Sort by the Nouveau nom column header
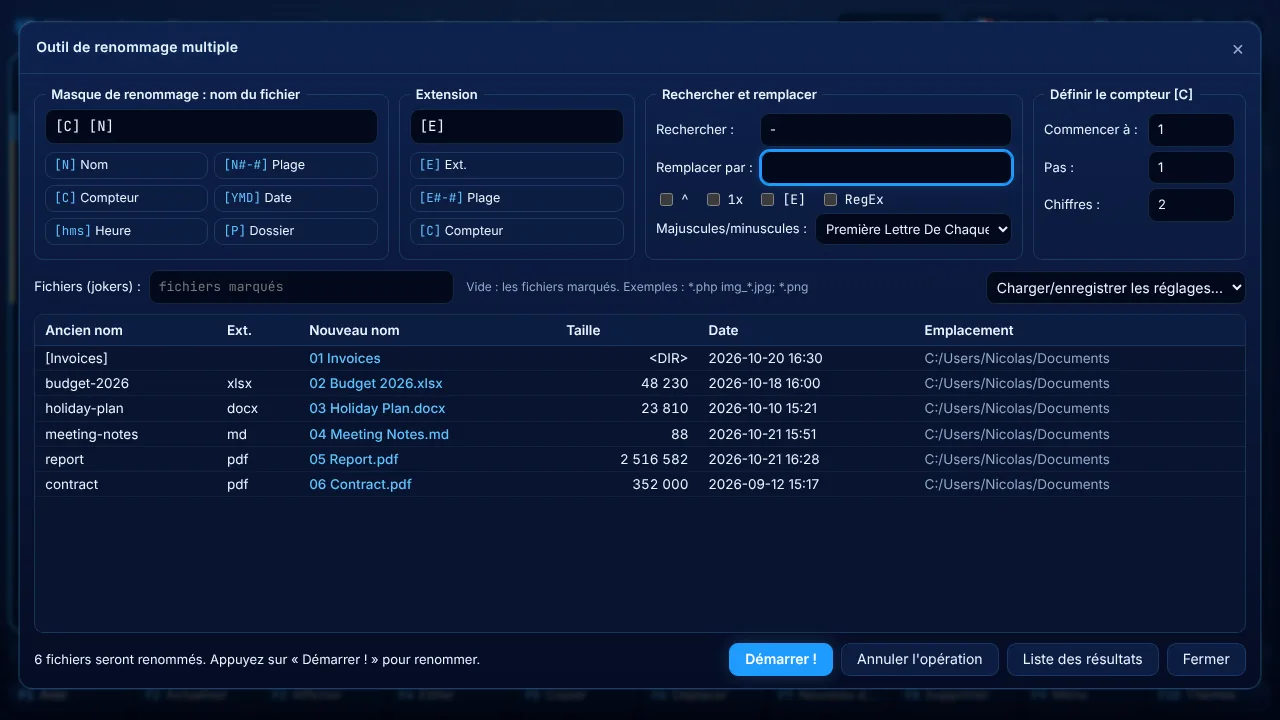1280x720 pixels. tap(354, 331)
